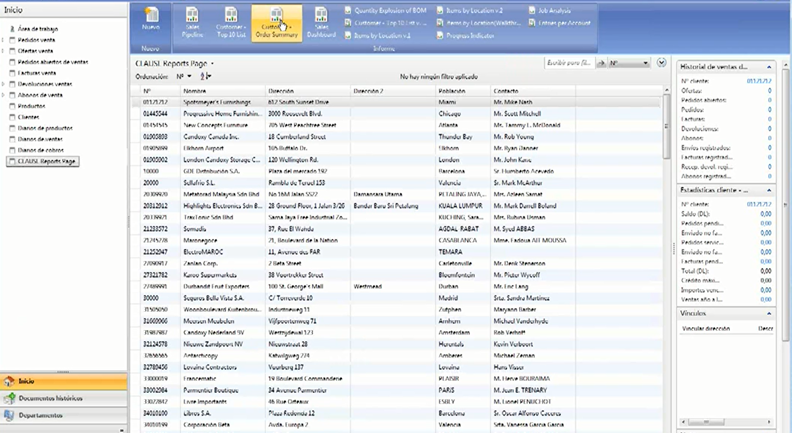The width and height of the screenshot is (792, 433).
Task: Click the filter text input field
Action: tap(569, 63)
